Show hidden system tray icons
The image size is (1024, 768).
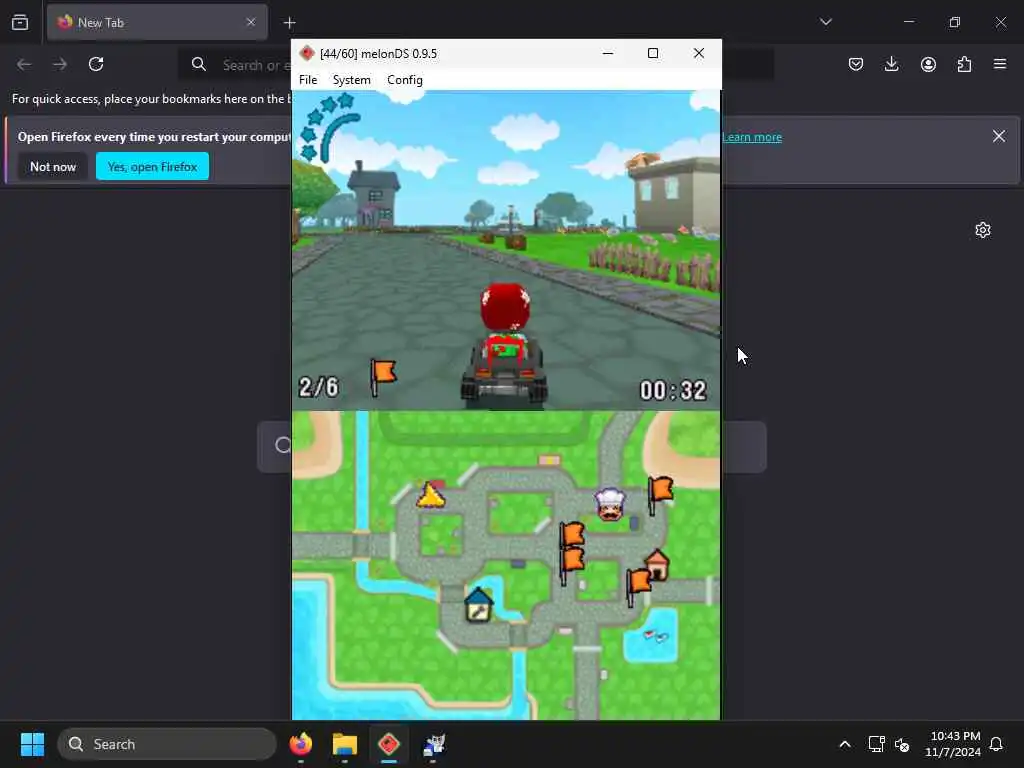(844, 744)
